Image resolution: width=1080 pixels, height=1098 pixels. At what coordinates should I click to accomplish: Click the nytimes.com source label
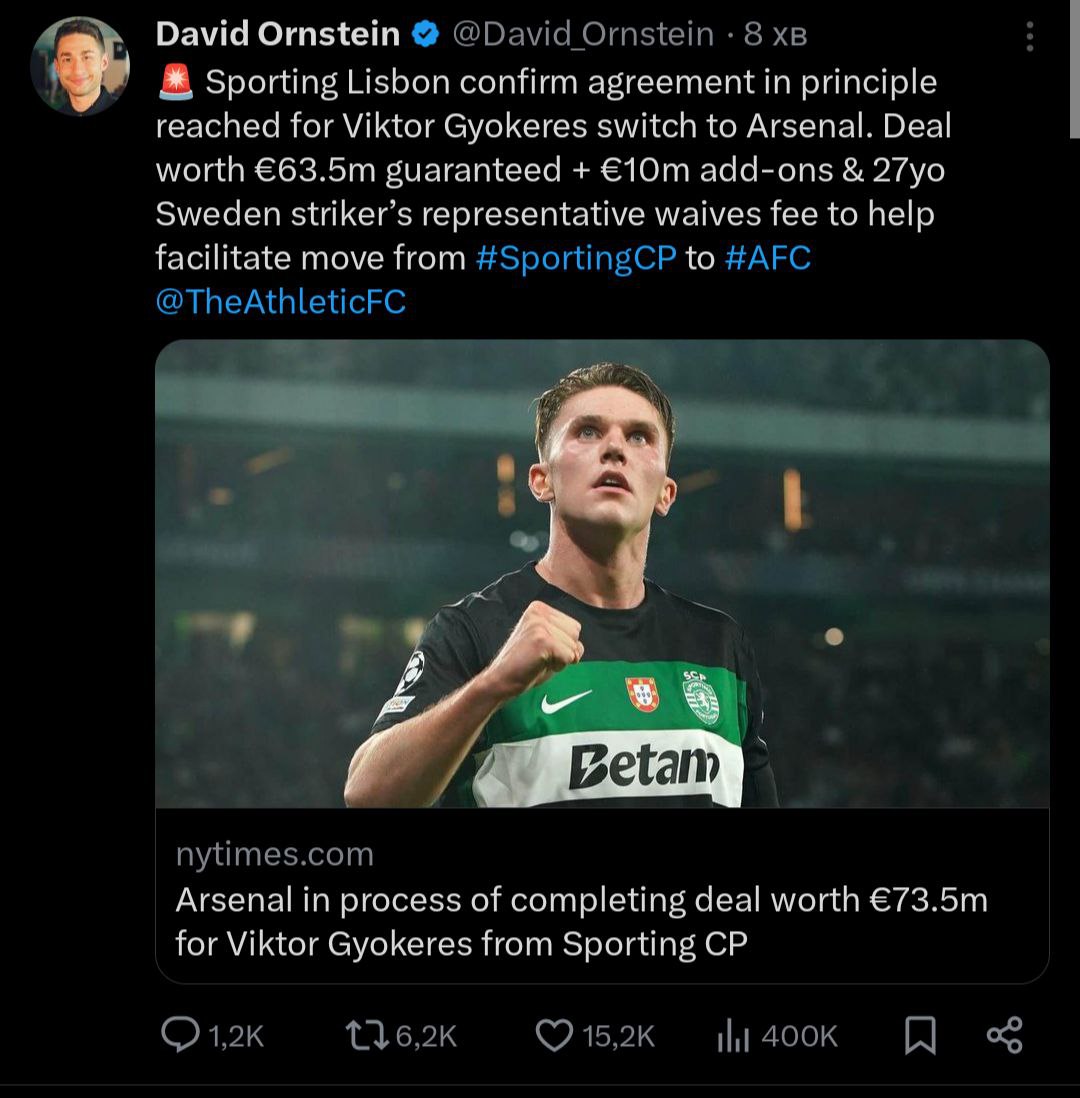275,854
